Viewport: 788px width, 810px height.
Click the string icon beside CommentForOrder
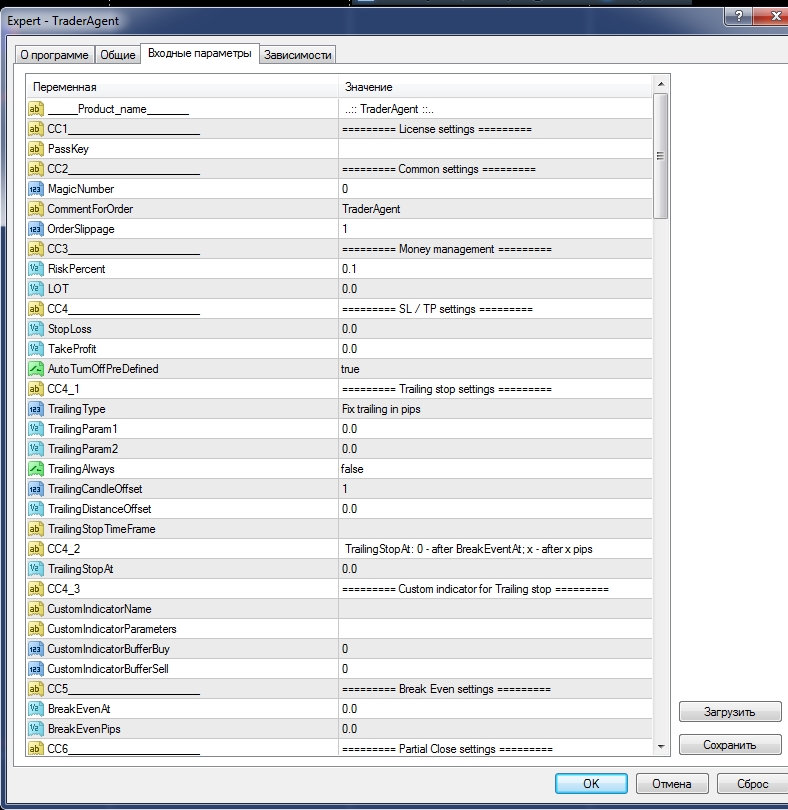[x=35, y=209]
